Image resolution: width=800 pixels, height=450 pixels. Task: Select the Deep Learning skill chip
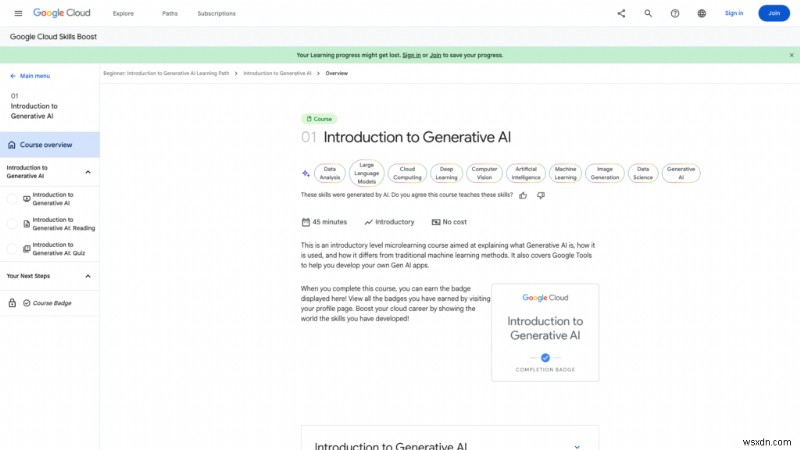click(x=446, y=173)
